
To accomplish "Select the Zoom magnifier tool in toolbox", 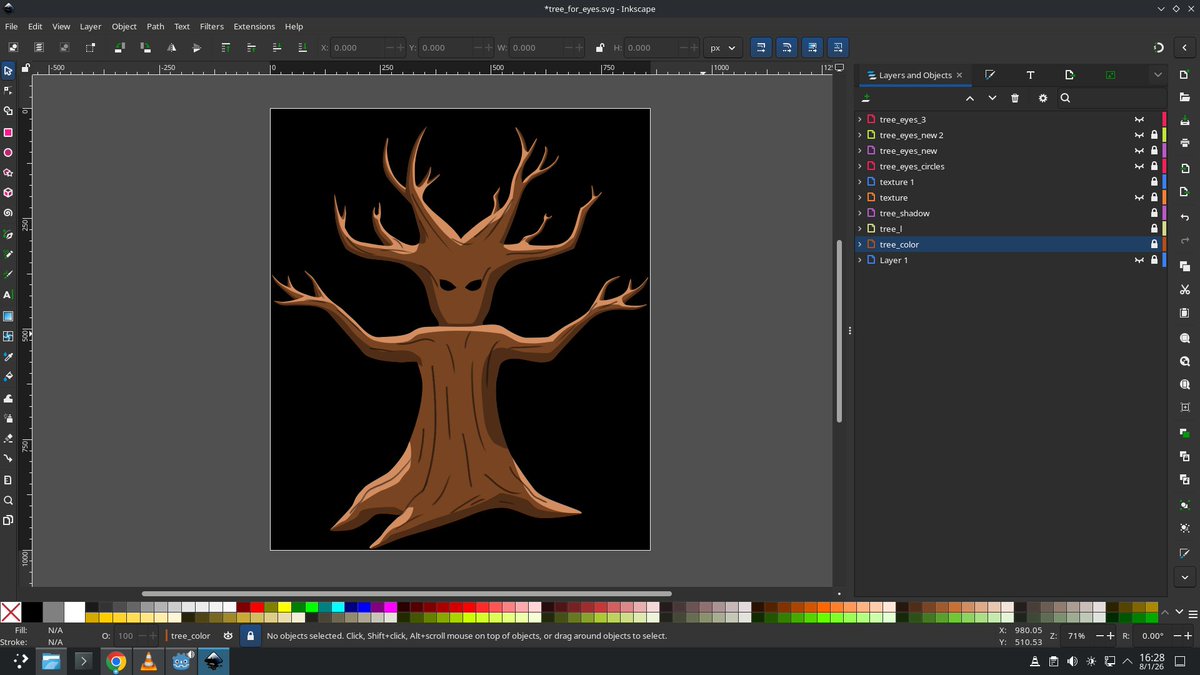I will tap(8, 500).
